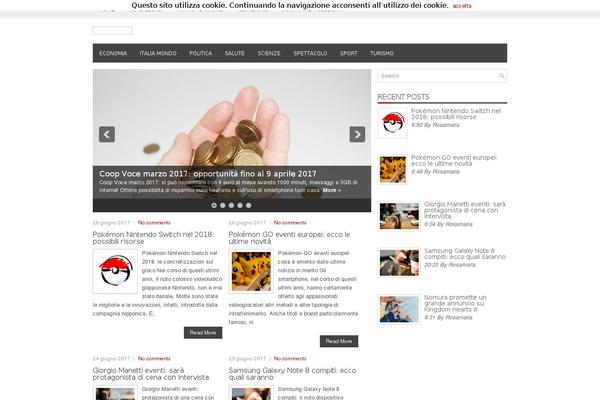The height and width of the screenshot is (400, 600).
Task: Click '20:25 By Rosamaria' byline
Action: 450,265
